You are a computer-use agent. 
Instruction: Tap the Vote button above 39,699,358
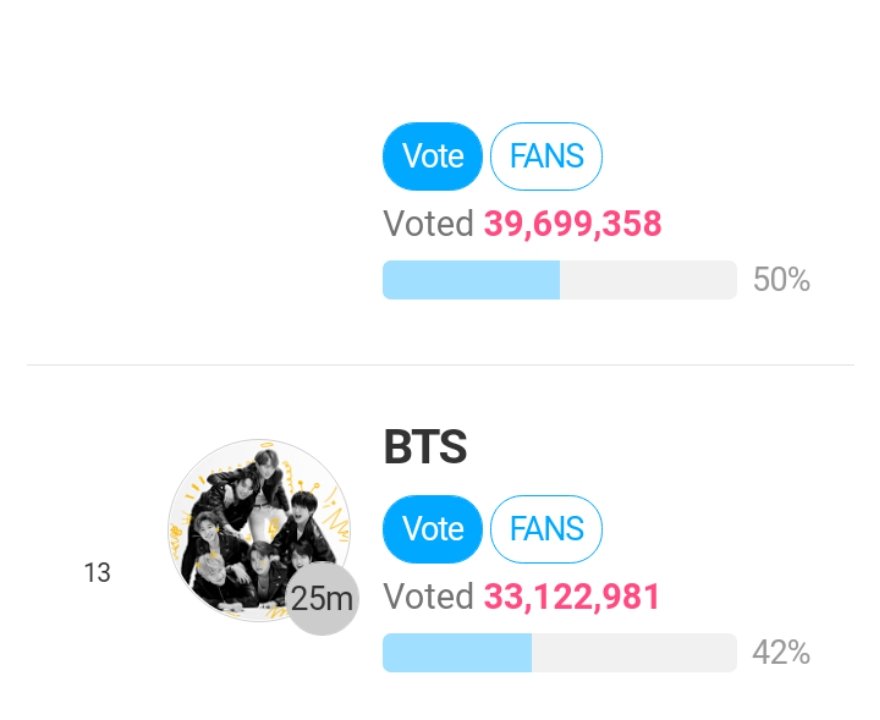tap(432, 156)
